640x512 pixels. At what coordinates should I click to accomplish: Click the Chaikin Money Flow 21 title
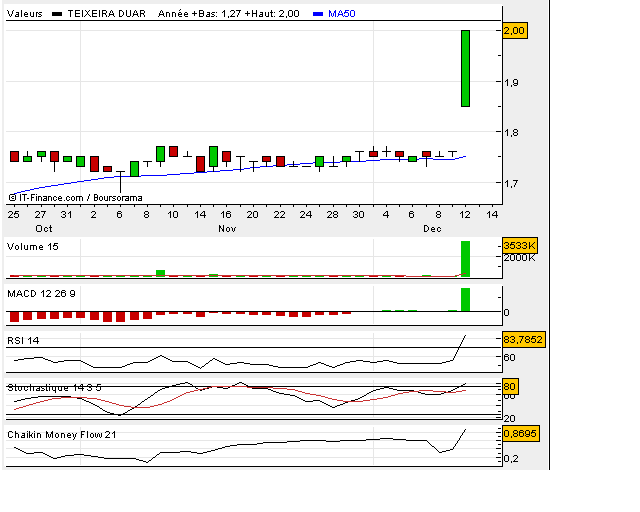pyautogui.click(x=62, y=435)
